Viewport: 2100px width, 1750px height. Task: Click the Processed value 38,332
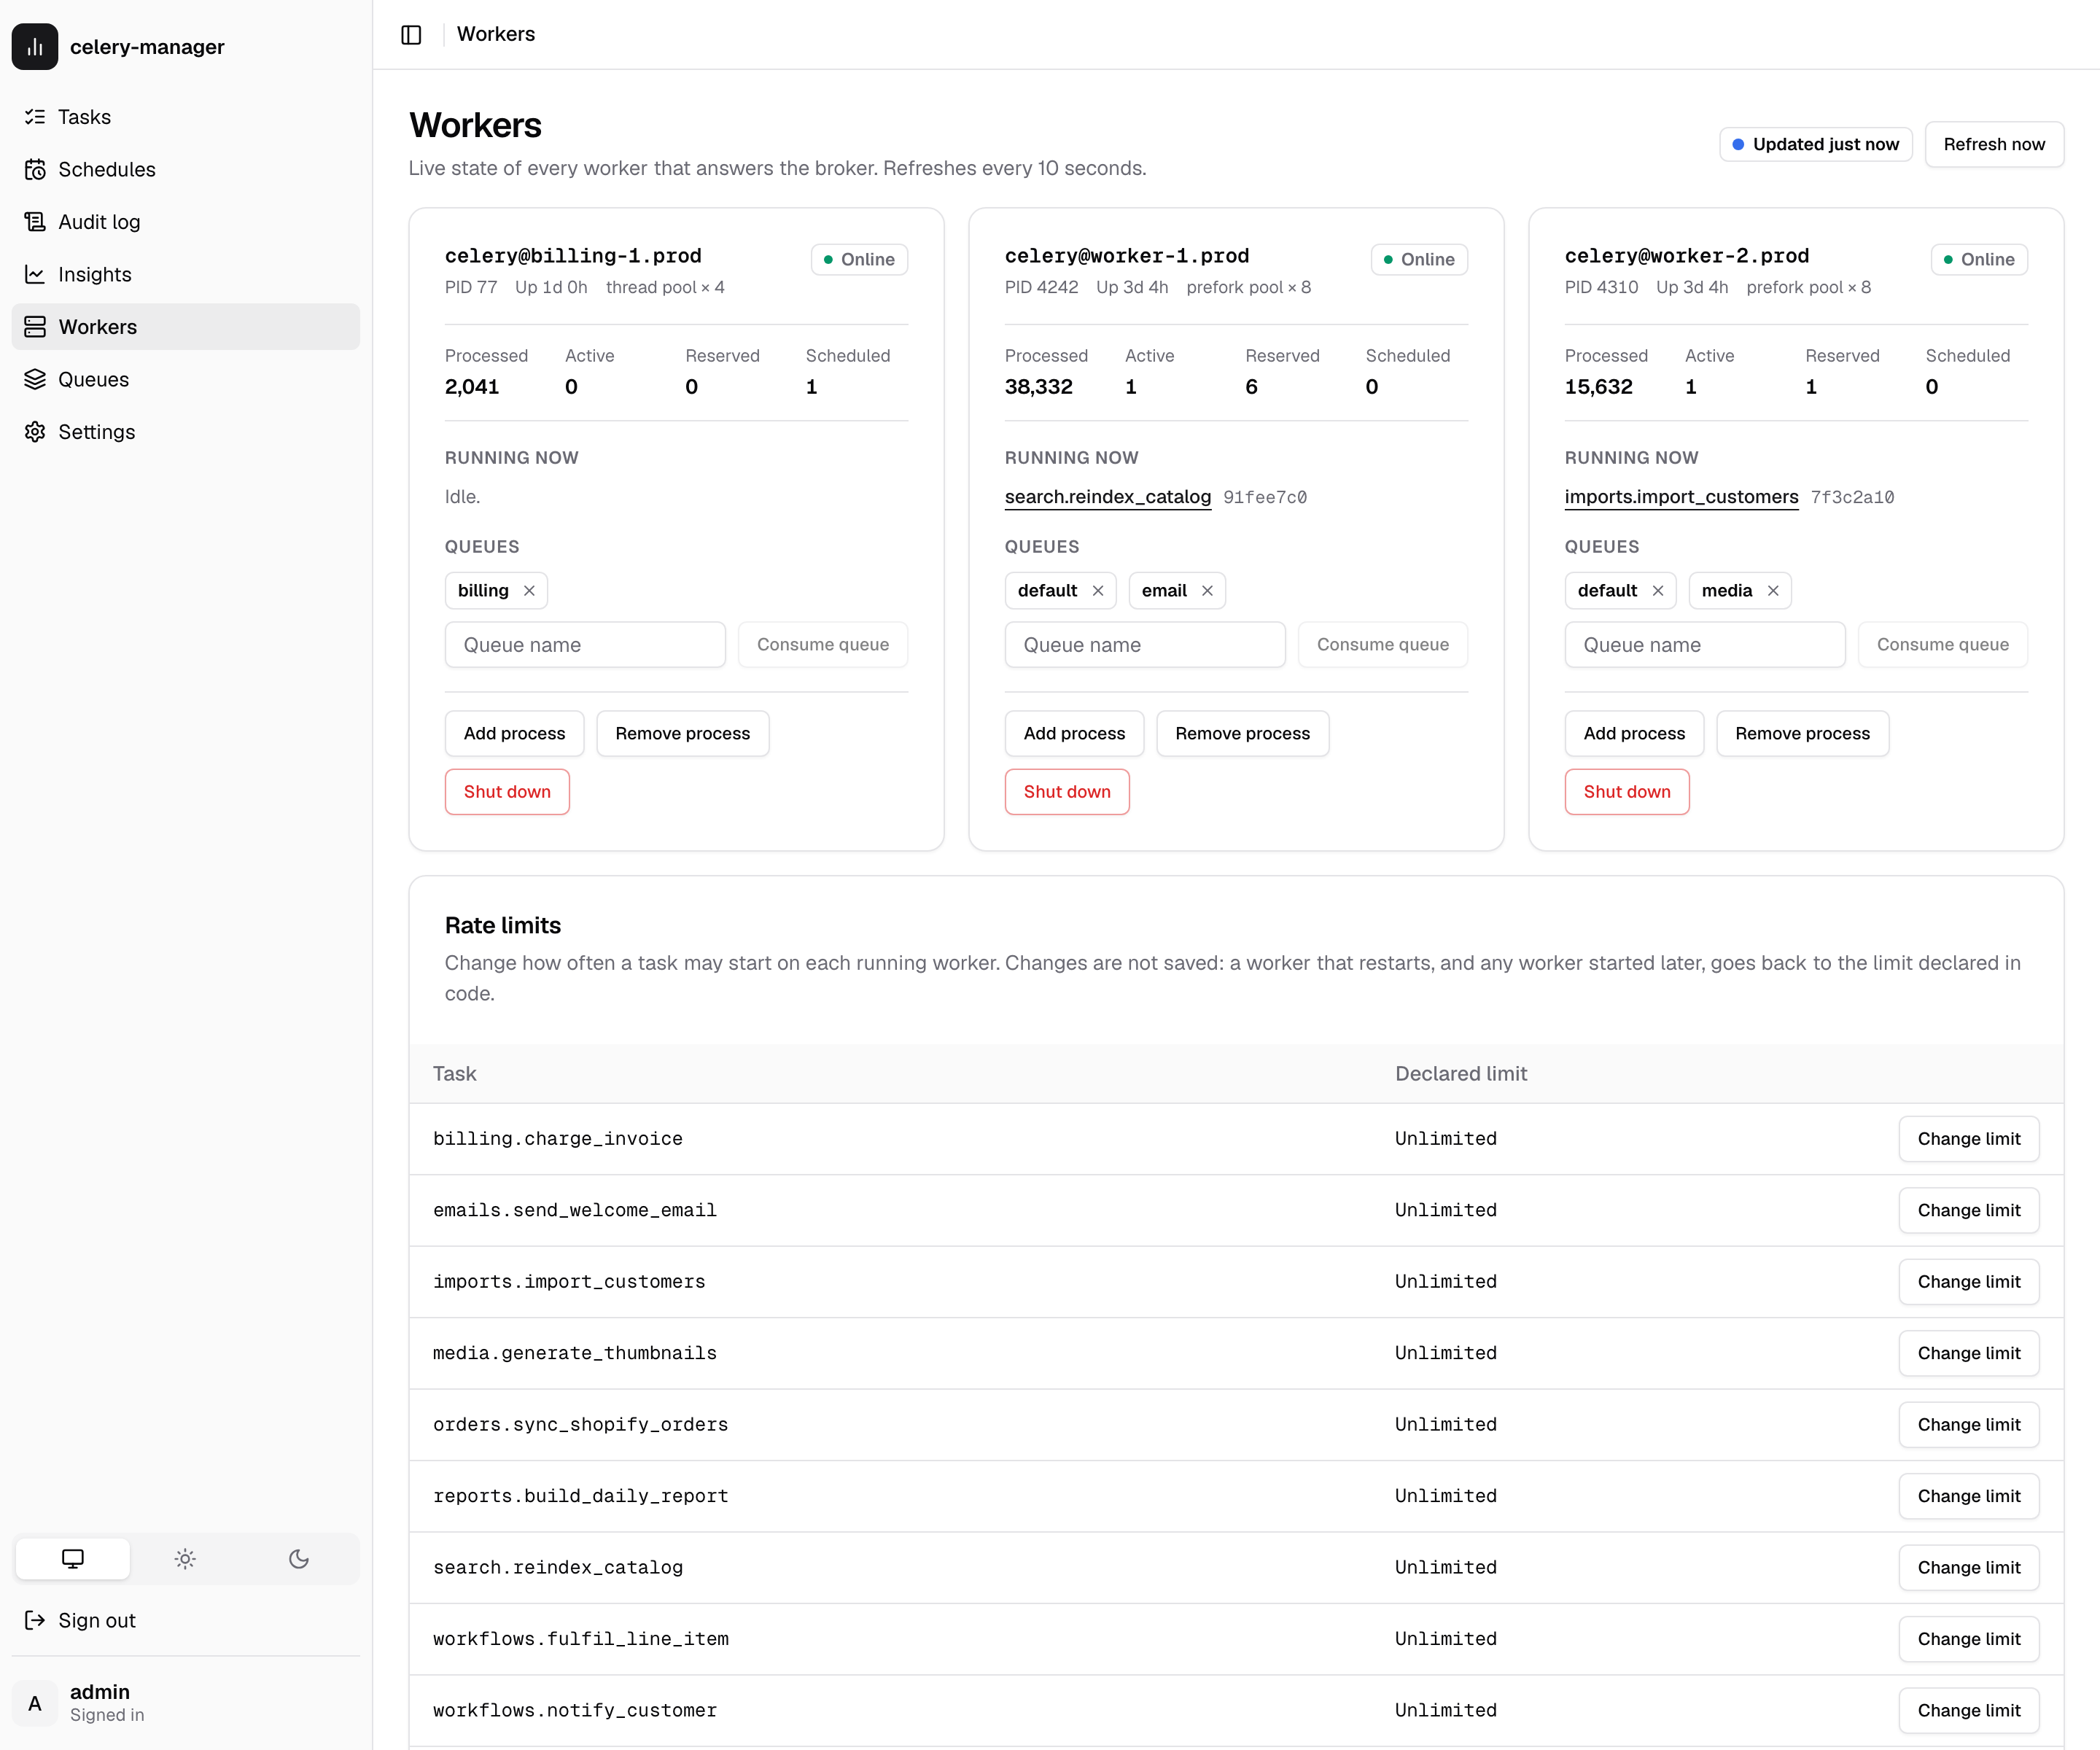pos(1038,387)
